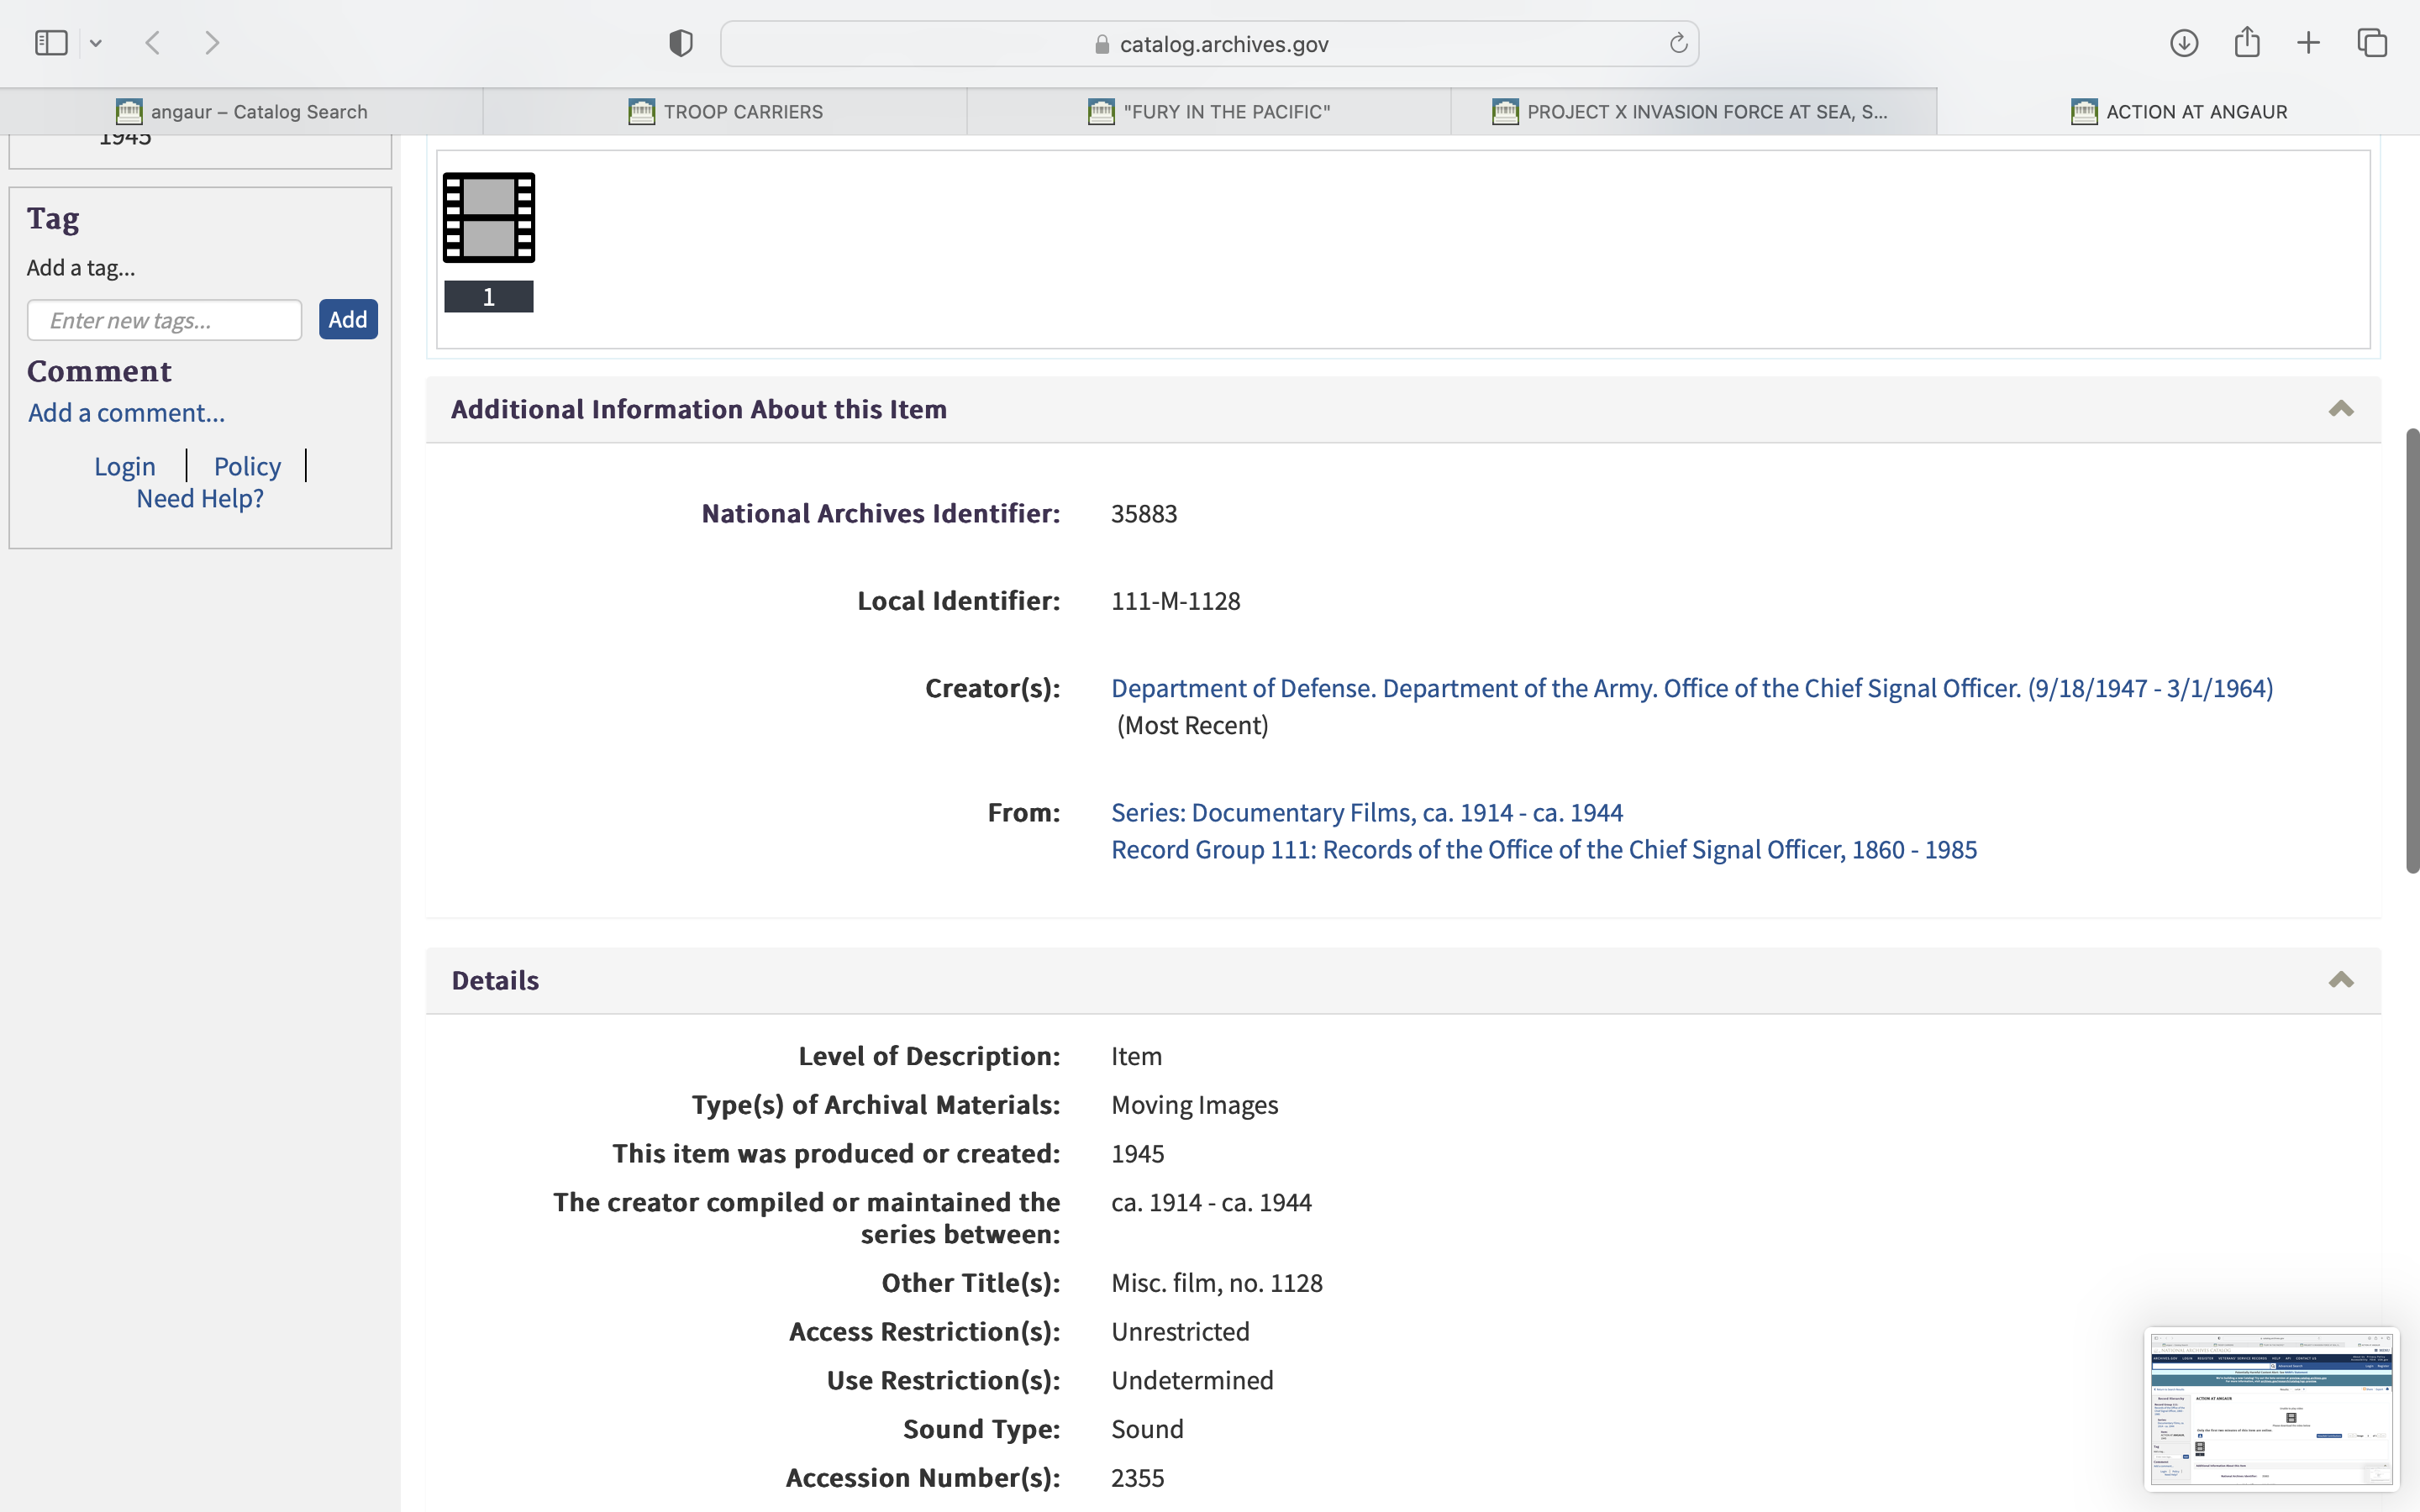The width and height of the screenshot is (2420, 1512).
Task: Collapse Additional Information About this Item section
Action: pyautogui.click(x=2340, y=409)
